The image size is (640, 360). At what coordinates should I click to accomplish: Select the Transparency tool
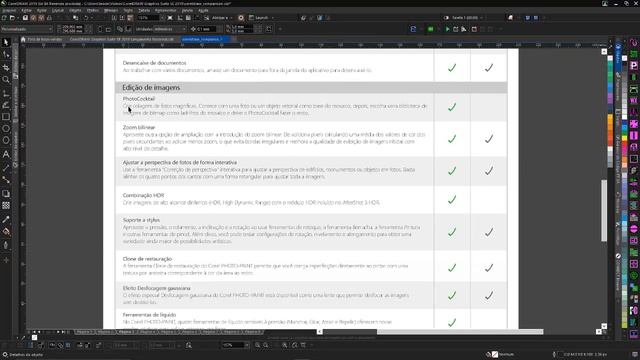(6, 205)
